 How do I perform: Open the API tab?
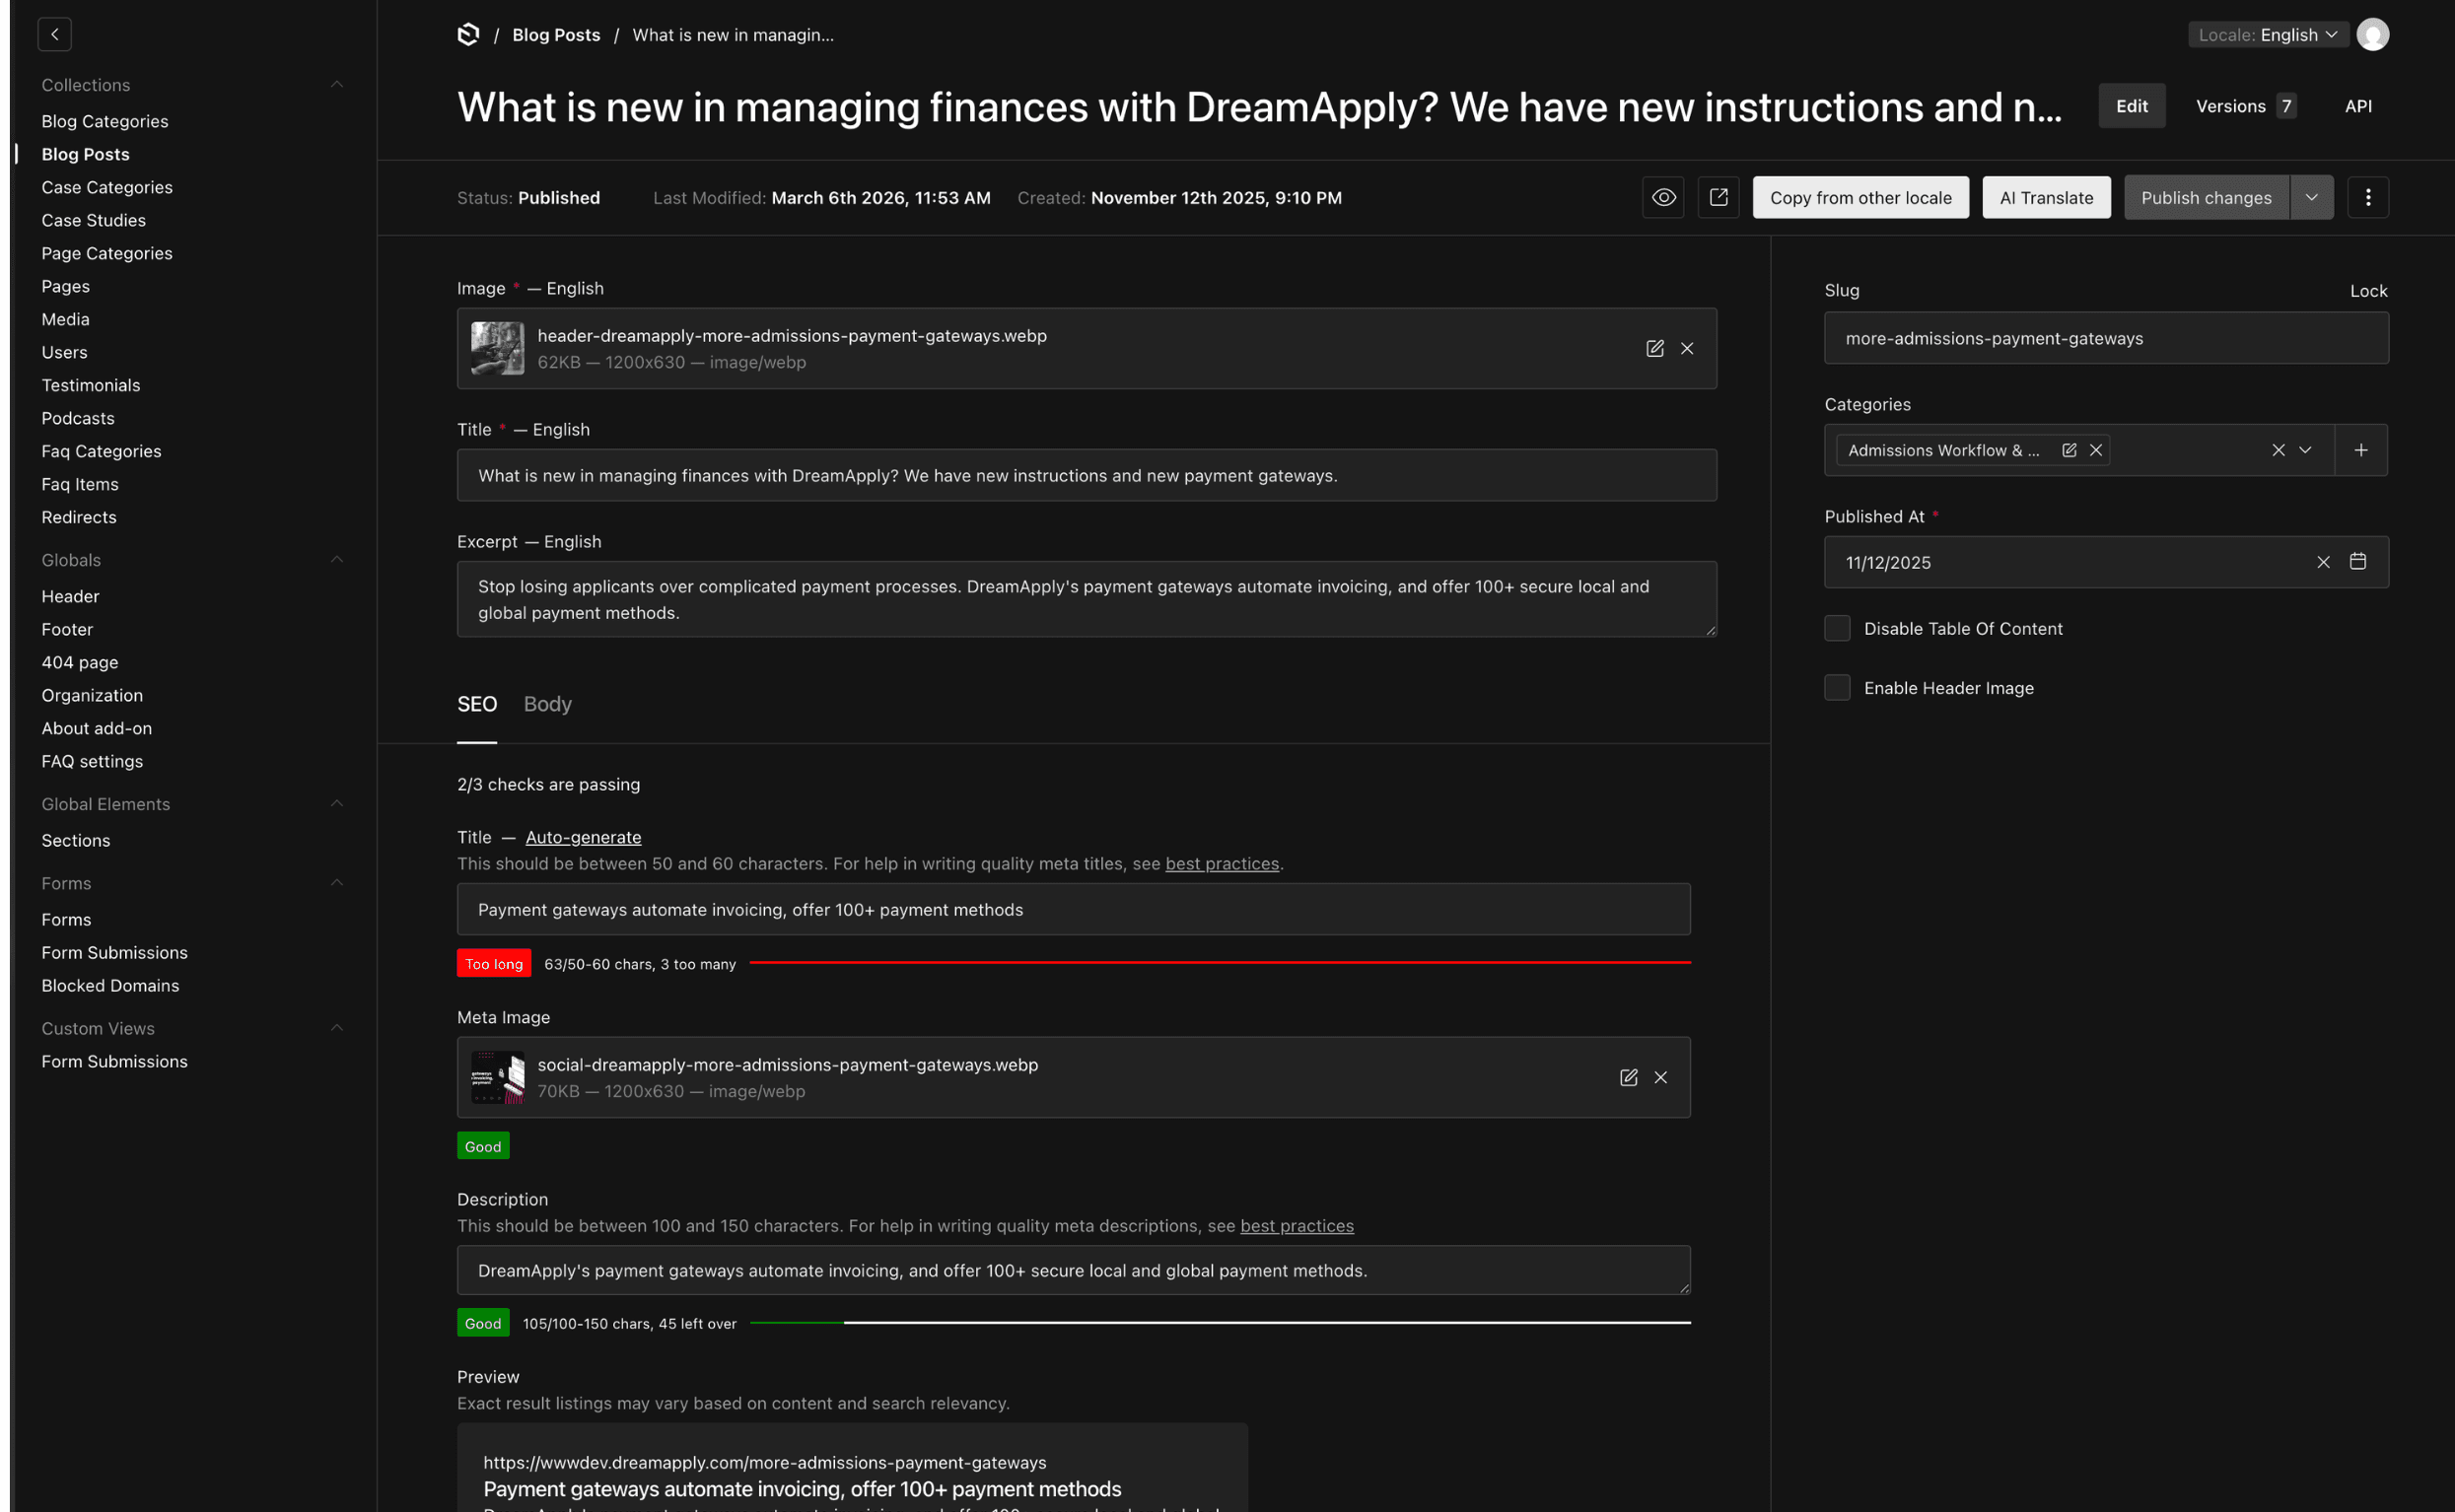[x=2358, y=106]
